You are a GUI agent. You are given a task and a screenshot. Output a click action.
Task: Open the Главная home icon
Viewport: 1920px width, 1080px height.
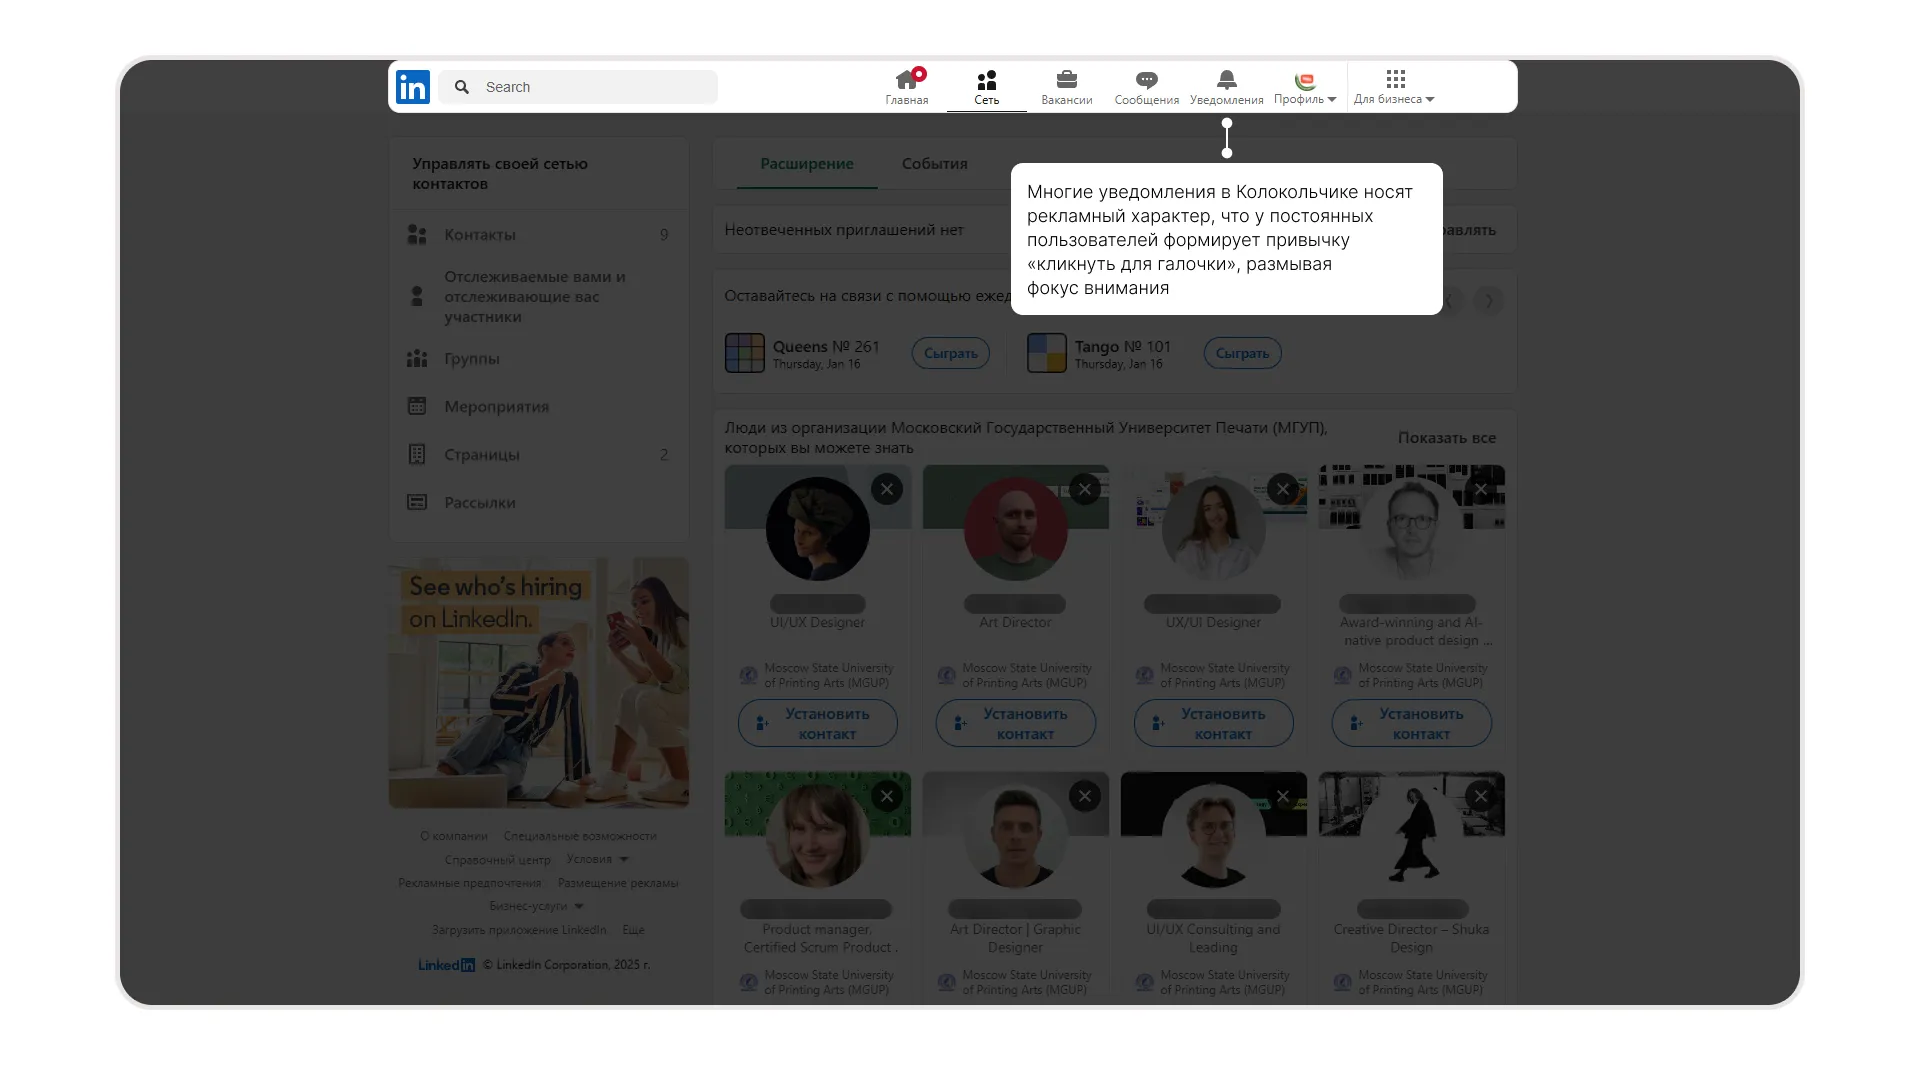(906, 81)
